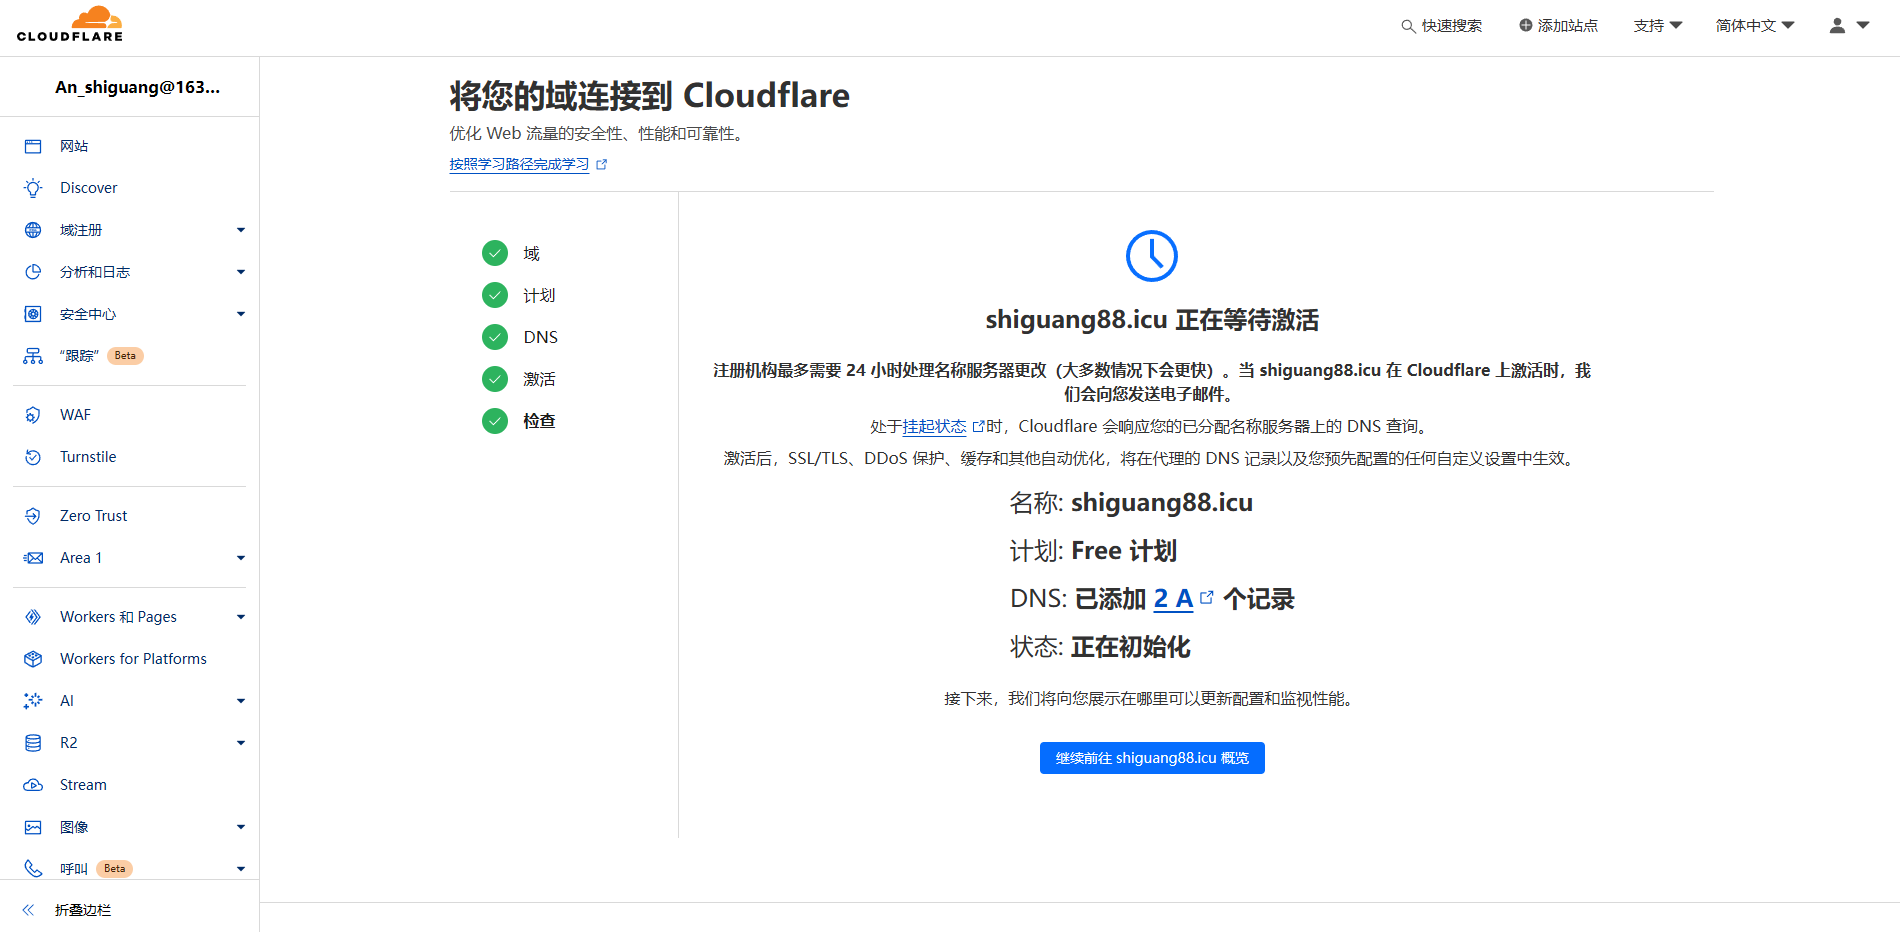Click the Workers for Platforms icon

(x=33, y=659)
